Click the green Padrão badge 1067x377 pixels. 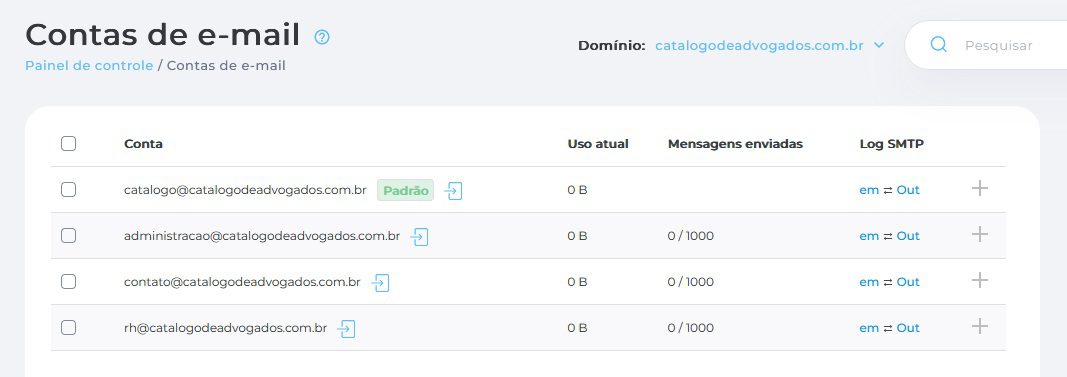click(x=406, y=191)
